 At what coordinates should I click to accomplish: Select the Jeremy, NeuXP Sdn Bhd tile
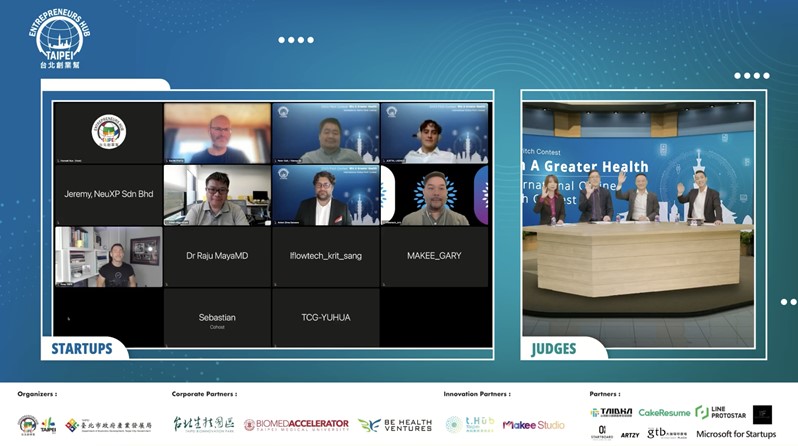[108, 194]
